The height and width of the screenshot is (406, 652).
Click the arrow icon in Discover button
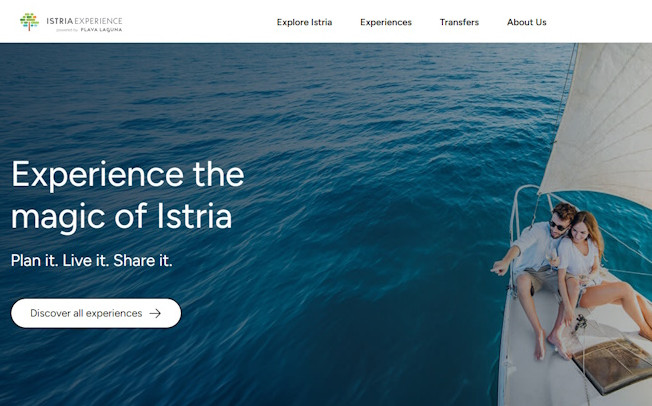(x=155, y=313)
